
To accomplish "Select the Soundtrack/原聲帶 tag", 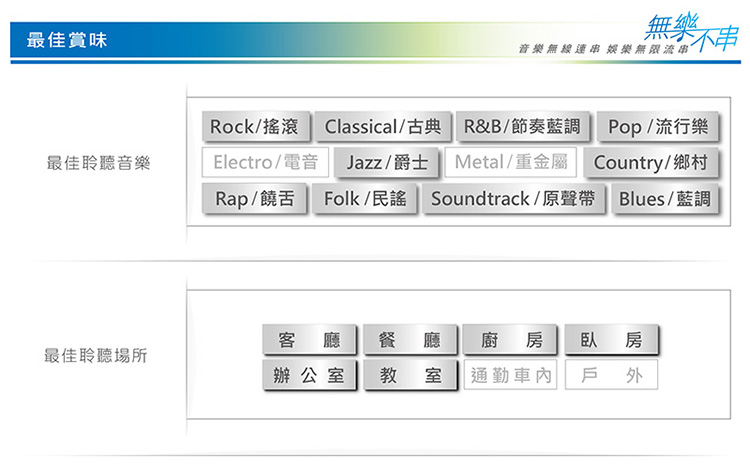I will point(514,198).
